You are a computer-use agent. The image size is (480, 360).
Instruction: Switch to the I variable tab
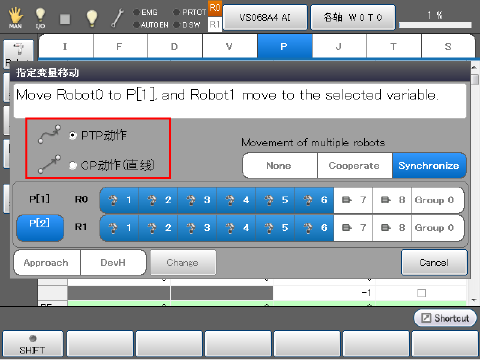66,46
